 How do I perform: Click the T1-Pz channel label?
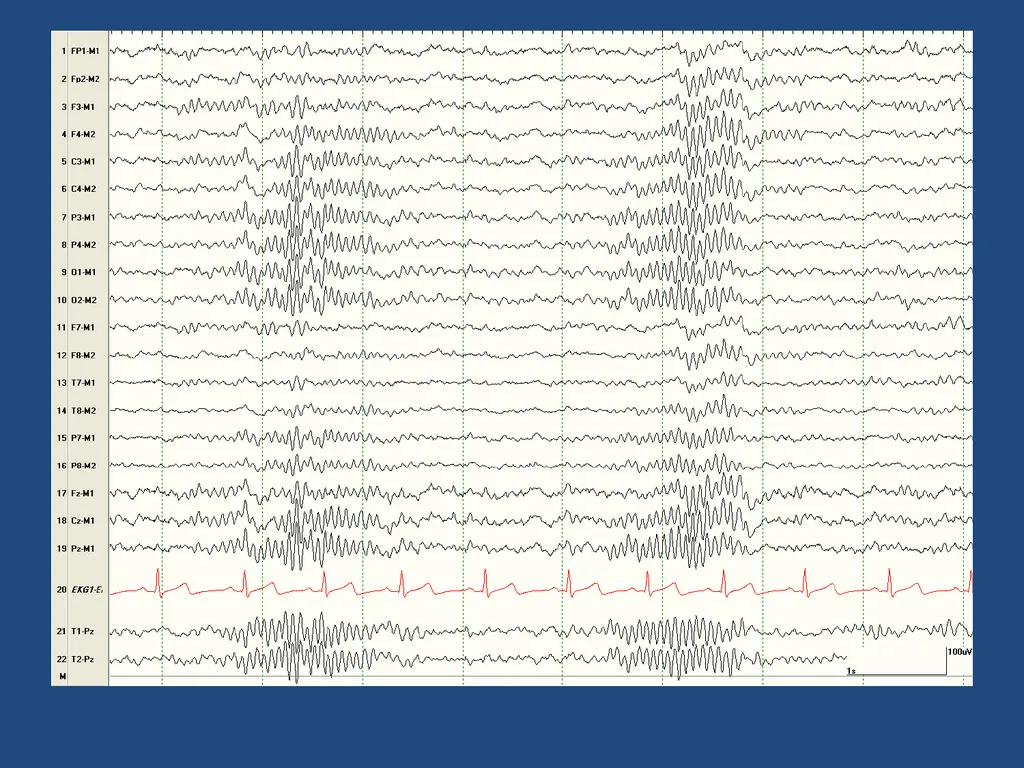(83, 632)
